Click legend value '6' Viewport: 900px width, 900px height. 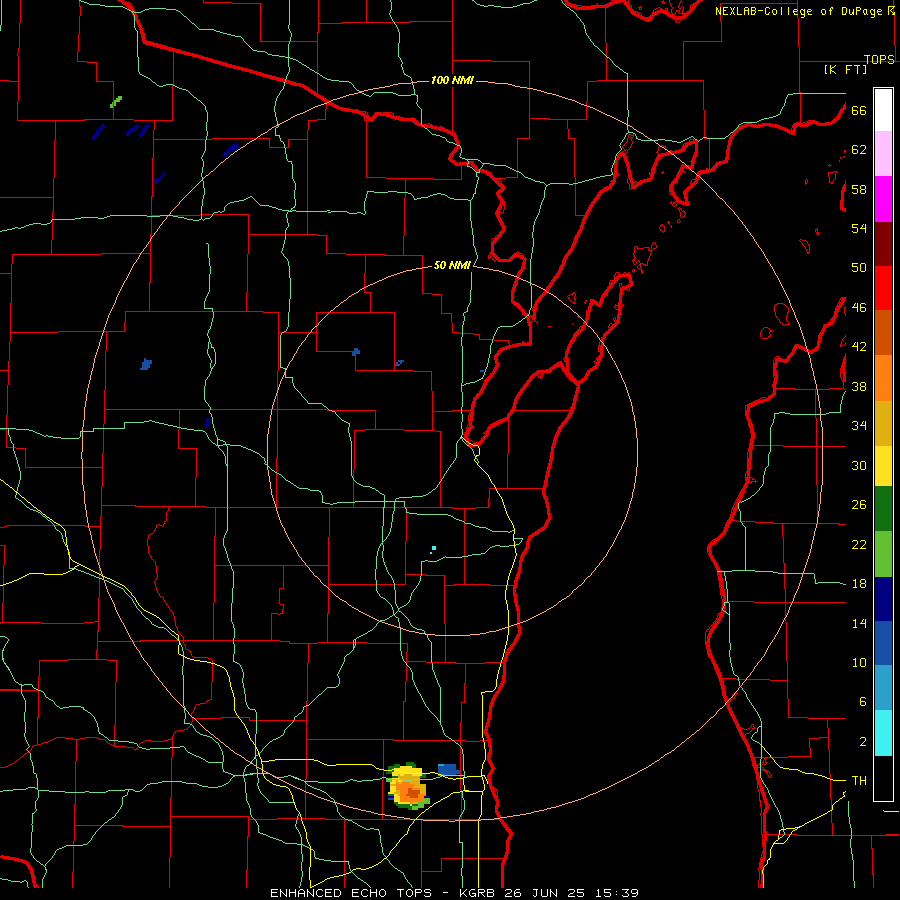point(863,702)
